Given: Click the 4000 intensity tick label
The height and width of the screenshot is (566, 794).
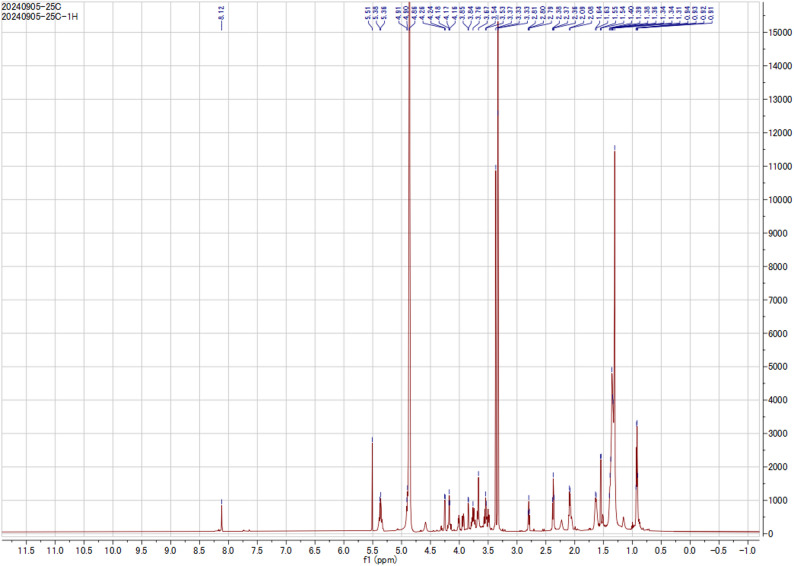Looking at the screenshot, I should (779, 400).
